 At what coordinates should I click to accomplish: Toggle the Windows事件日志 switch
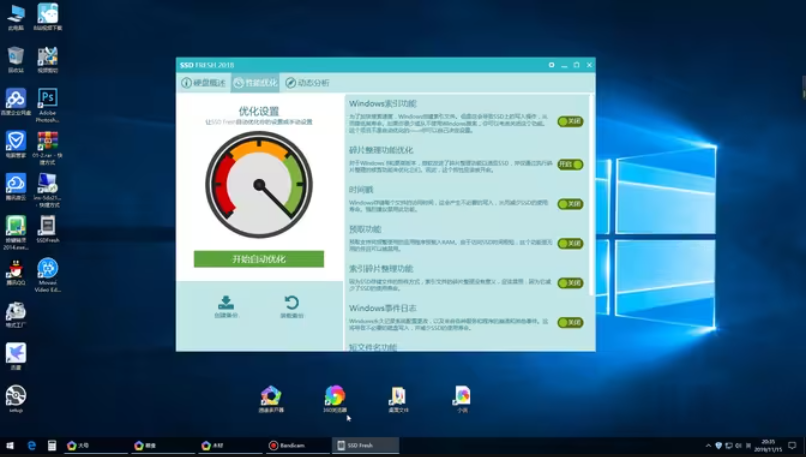point(570,322)
